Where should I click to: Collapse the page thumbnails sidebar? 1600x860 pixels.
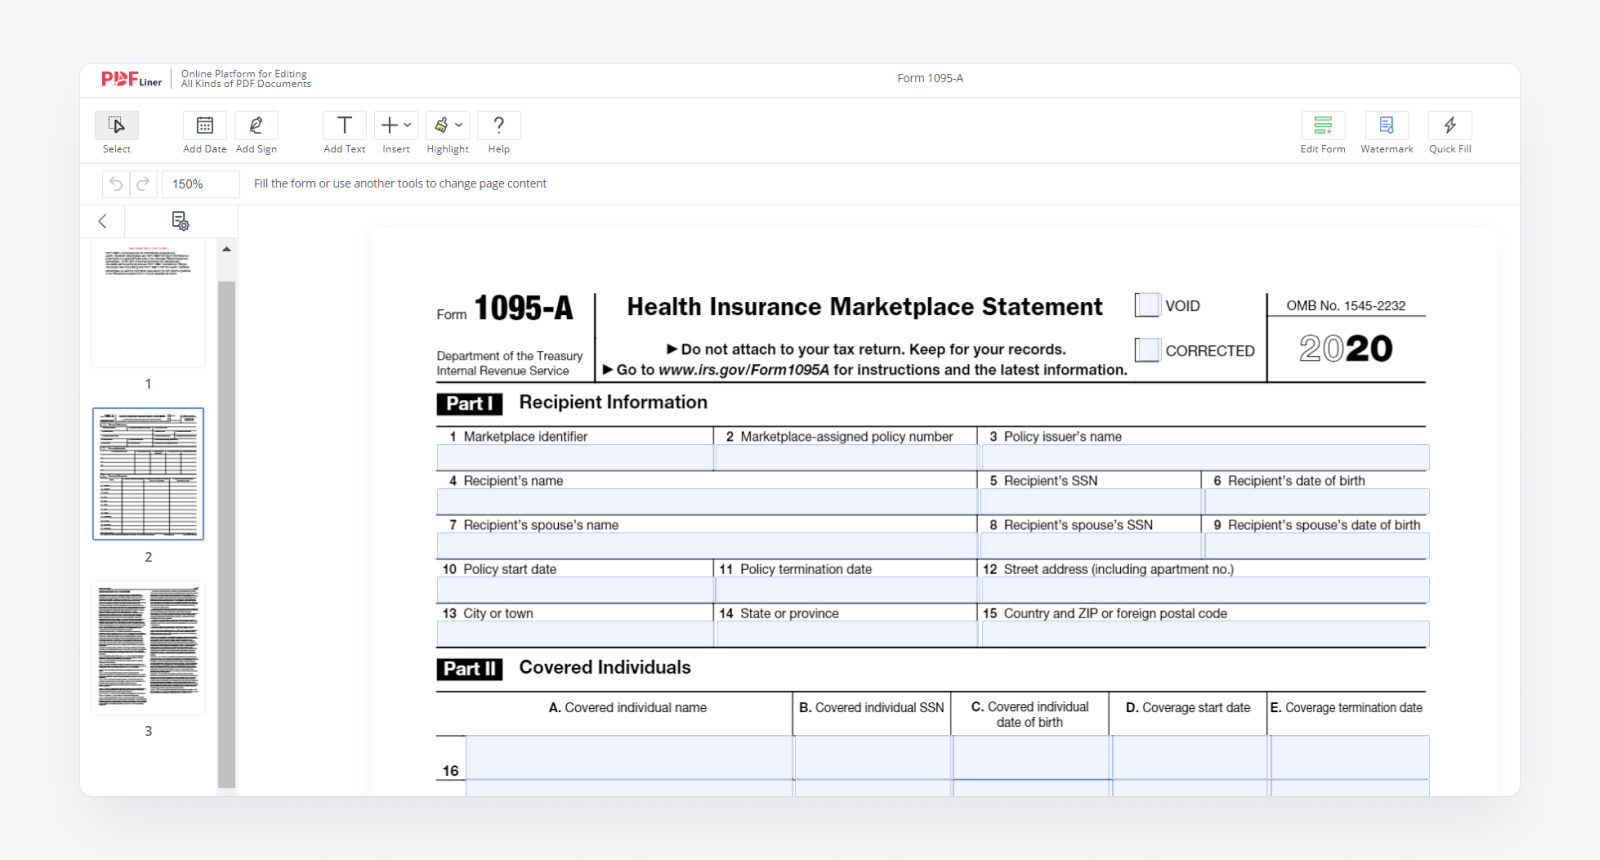coord(102,221)
